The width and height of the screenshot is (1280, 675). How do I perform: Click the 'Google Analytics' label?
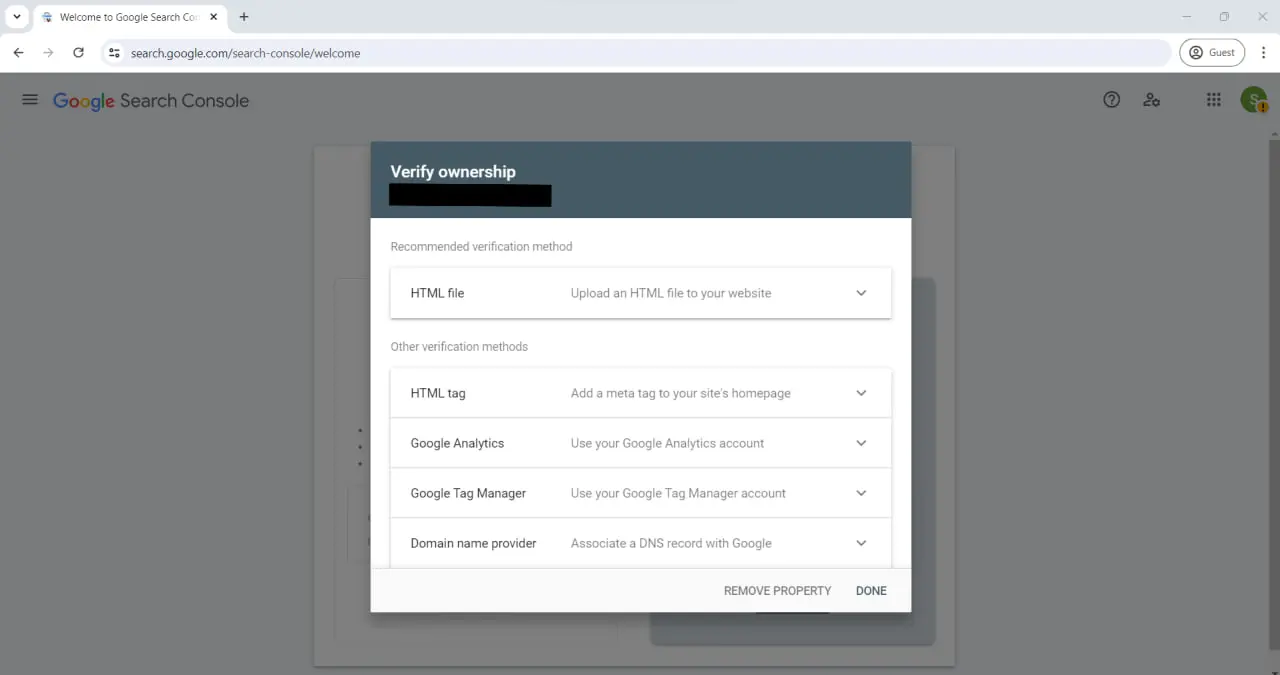pos(457,443)
